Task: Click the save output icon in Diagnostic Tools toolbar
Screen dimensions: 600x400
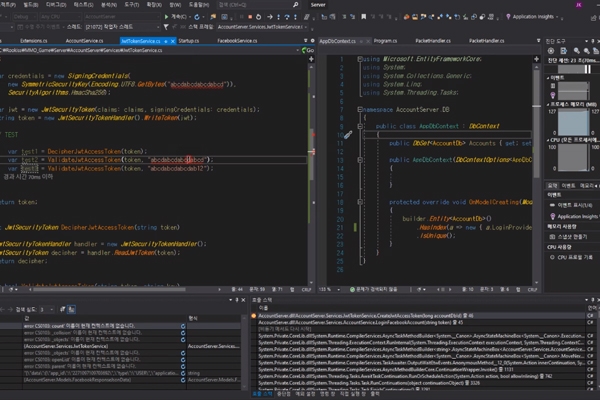Action: click(564, 51)
